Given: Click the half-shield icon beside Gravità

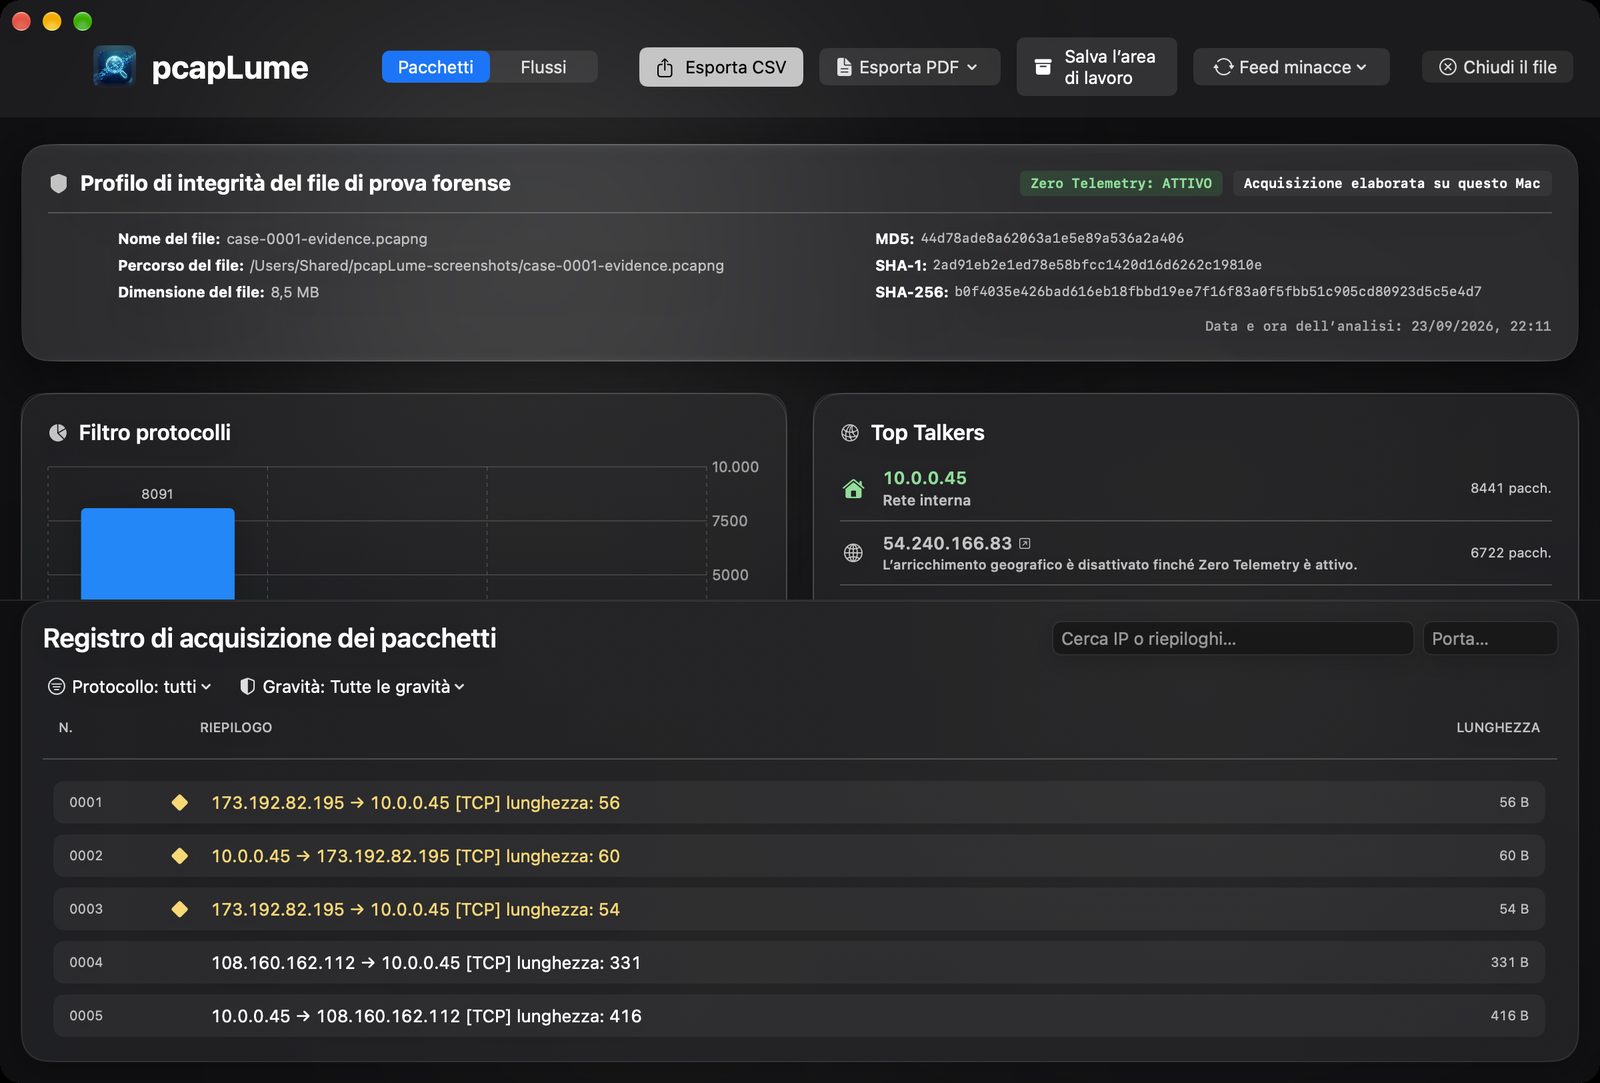Looking at the screenshot, I should pos(248,687).
